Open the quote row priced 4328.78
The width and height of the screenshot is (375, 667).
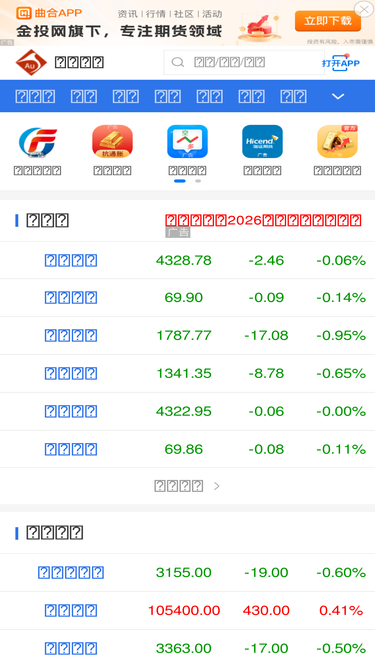188,260
